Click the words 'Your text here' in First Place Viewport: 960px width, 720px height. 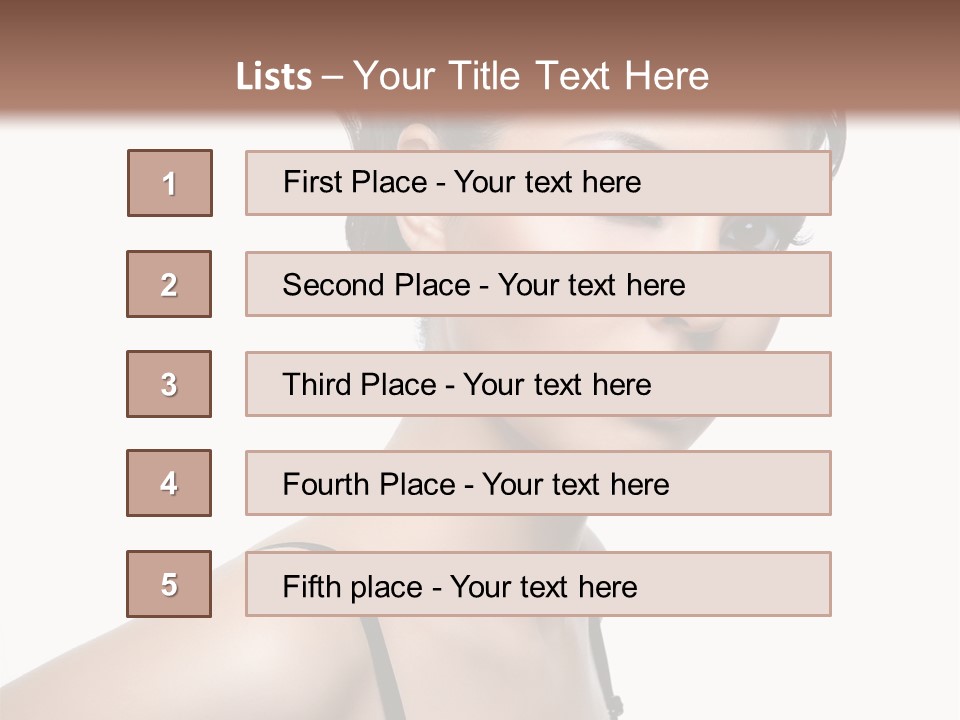click(x=547, y=182)
